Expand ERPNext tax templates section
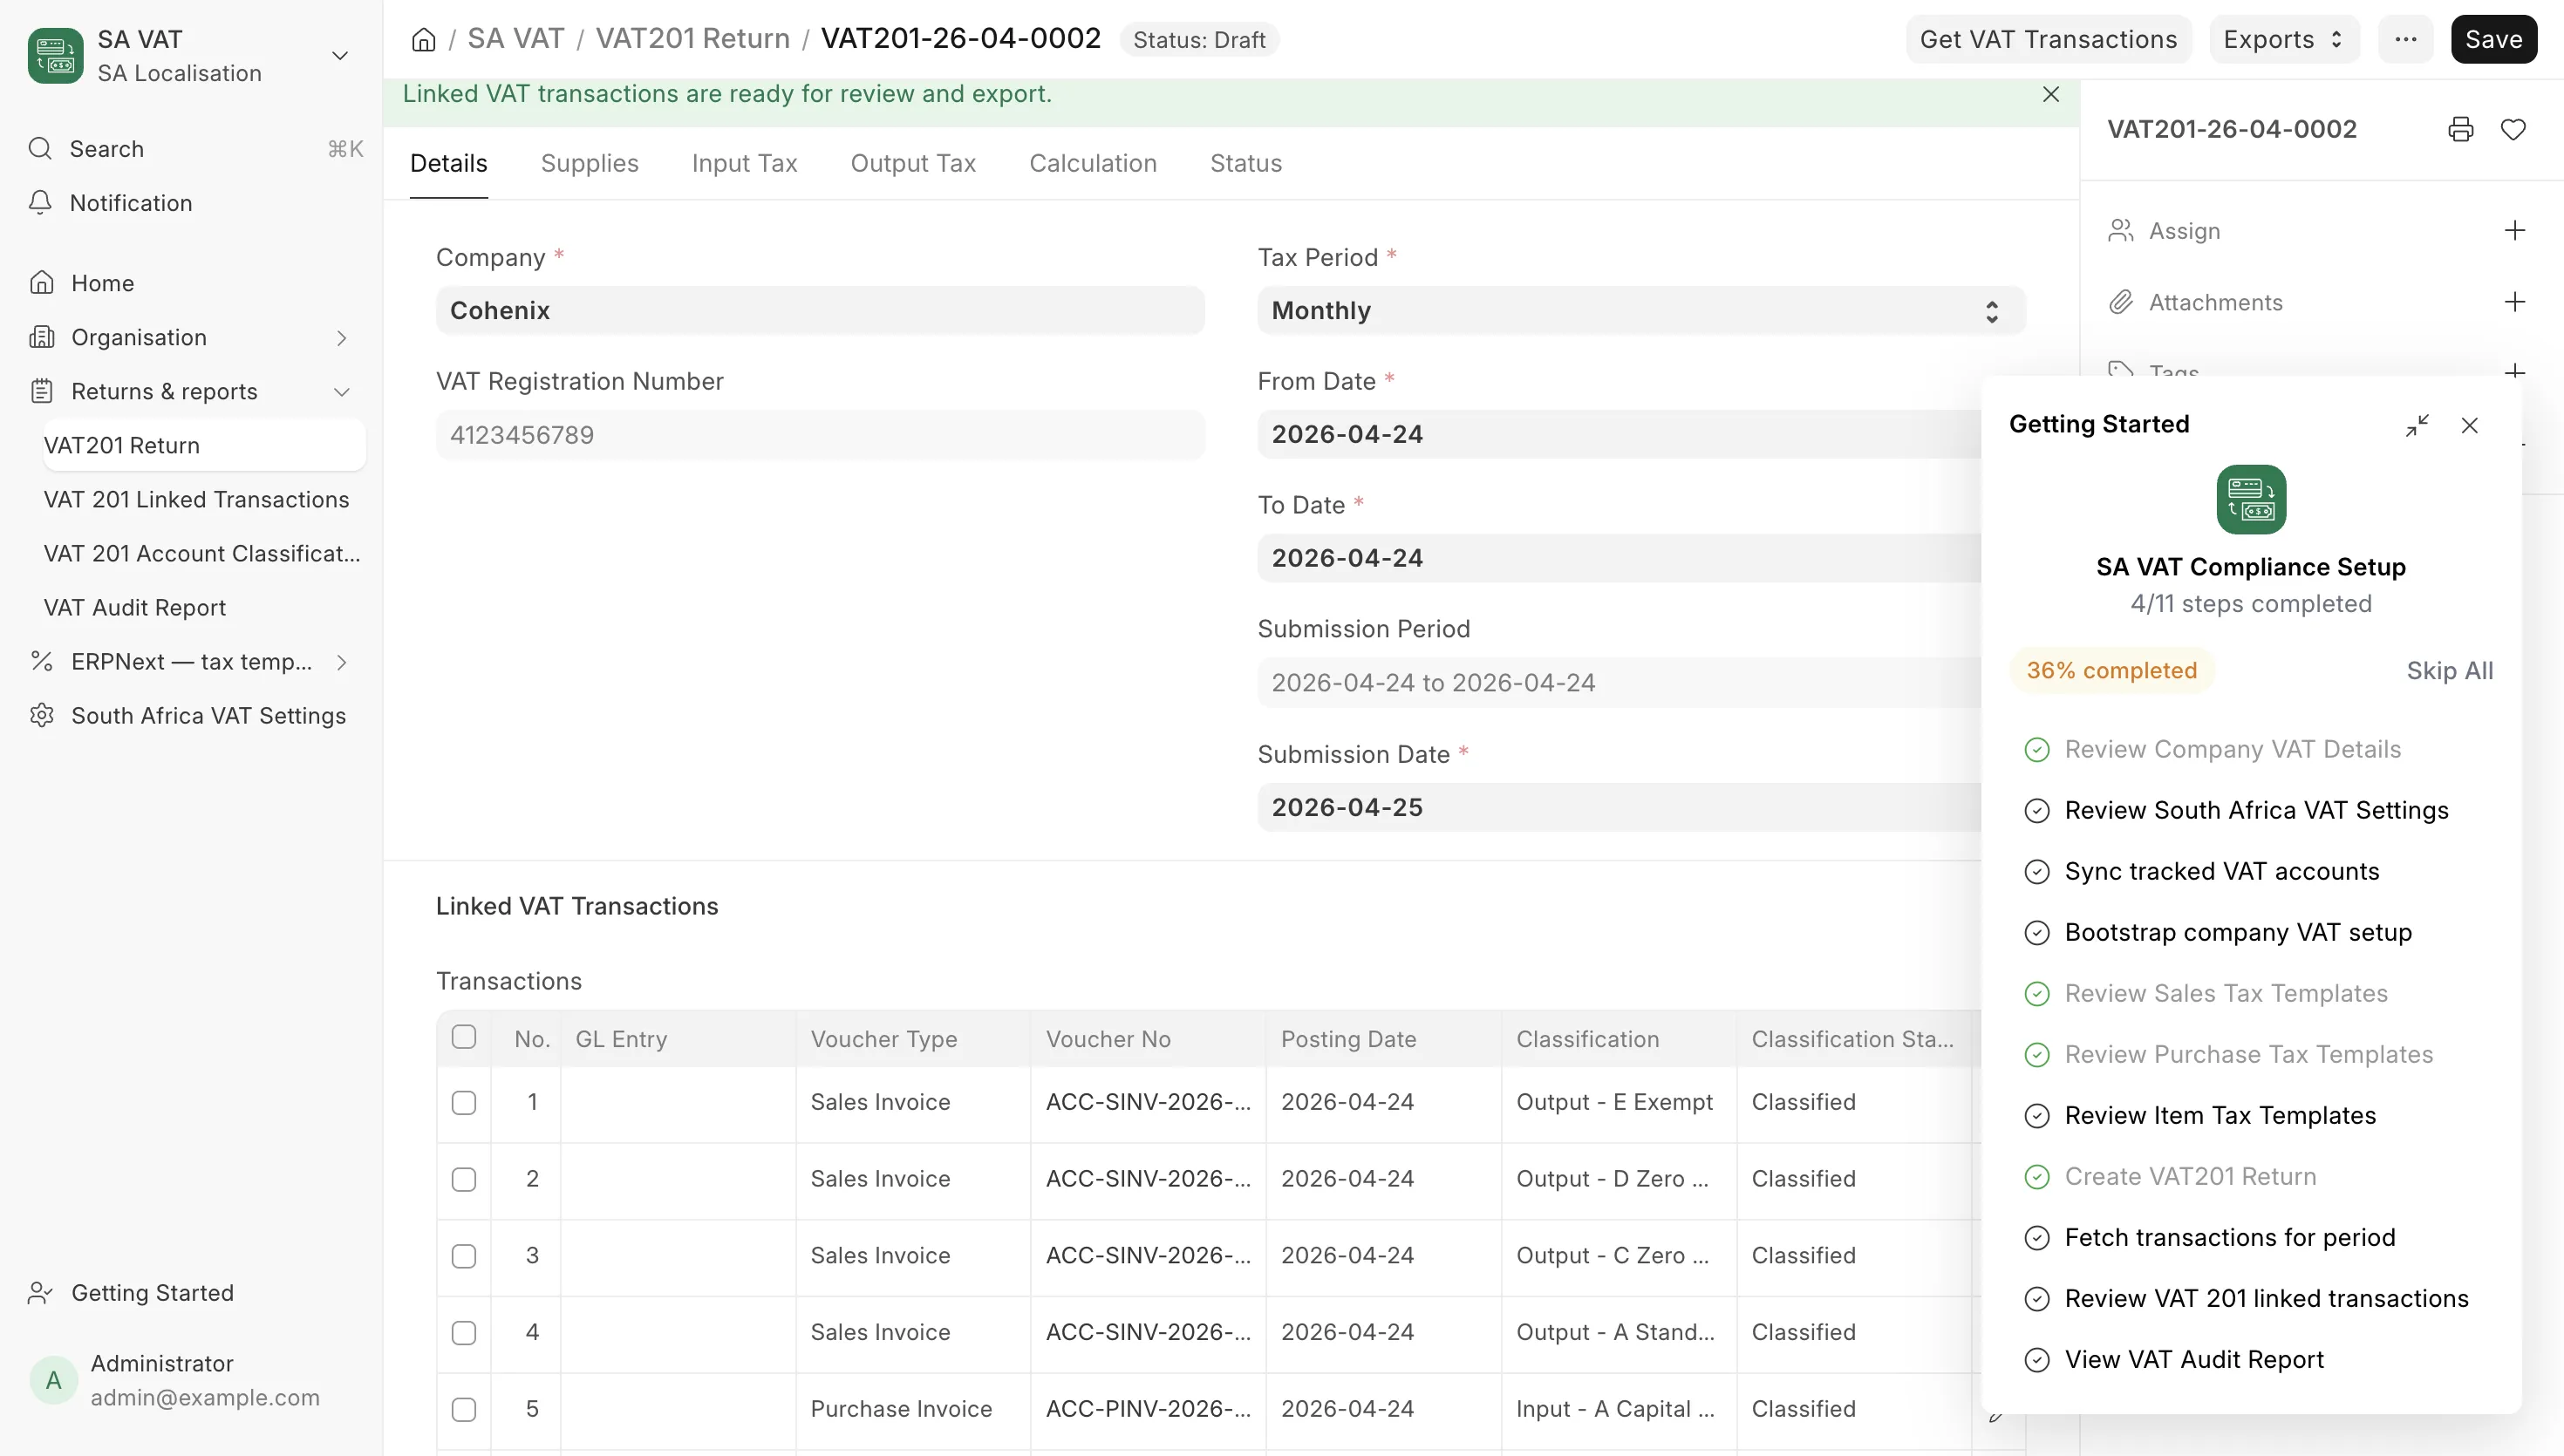Screen dimensions: 2564x1456 [x=341, y=662]
